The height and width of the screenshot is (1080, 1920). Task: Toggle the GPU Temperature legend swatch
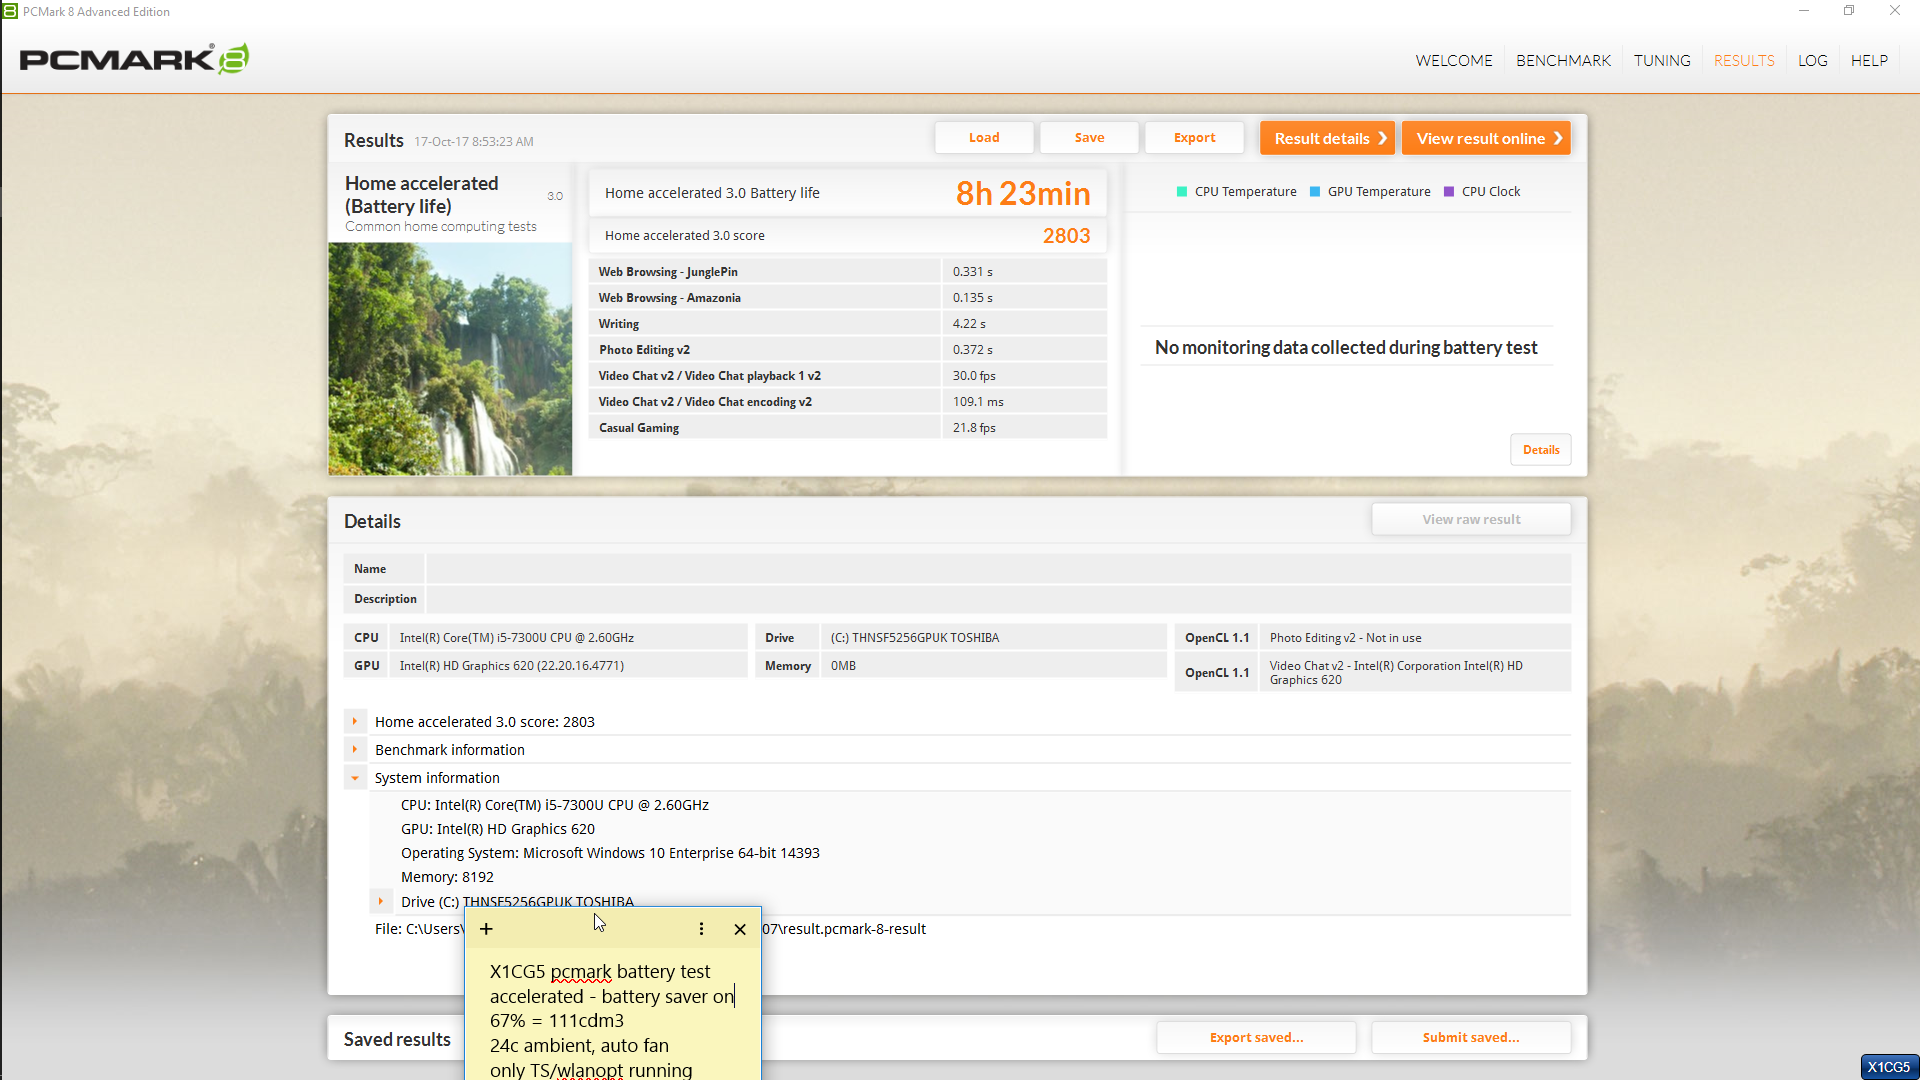coord(1315,192)
